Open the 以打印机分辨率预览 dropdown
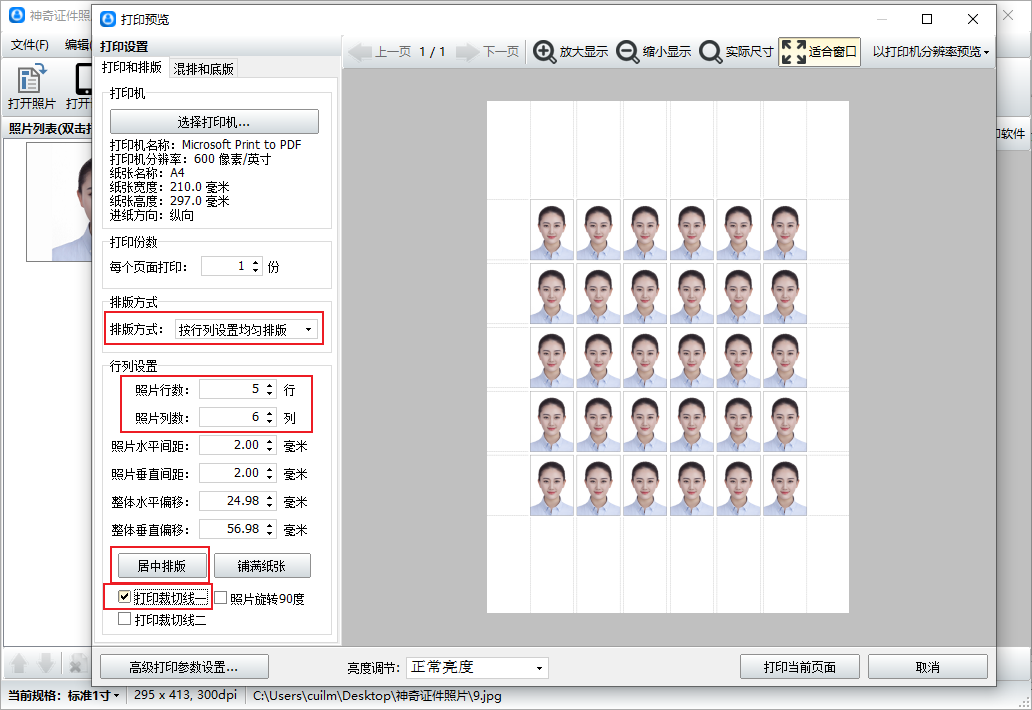Viewport: 1032px width, 710px height. (930, 52)
